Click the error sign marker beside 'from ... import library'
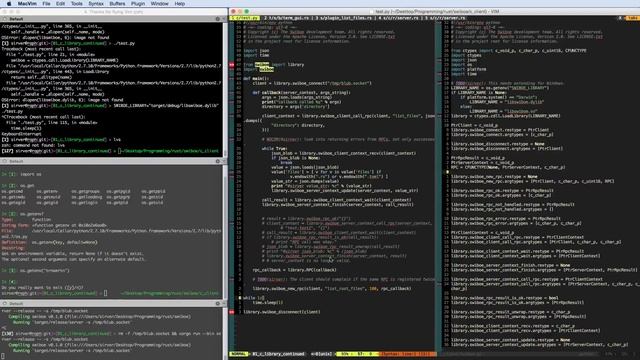The height and width of the screenshot is (360, 640). click(232, 64)
